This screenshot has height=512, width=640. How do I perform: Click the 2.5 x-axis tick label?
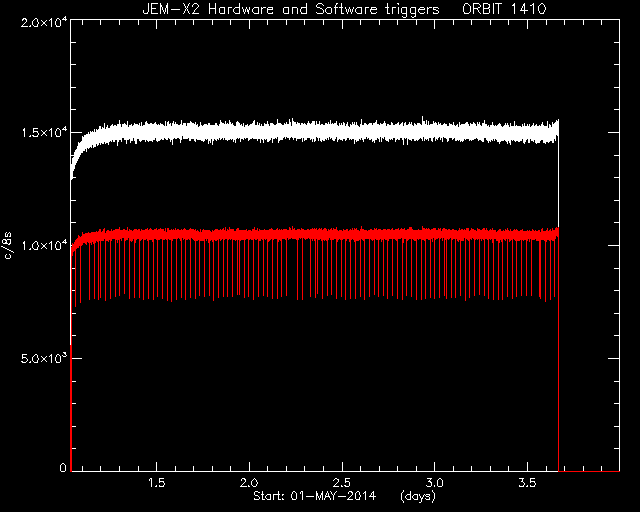(x=342, y=483)
